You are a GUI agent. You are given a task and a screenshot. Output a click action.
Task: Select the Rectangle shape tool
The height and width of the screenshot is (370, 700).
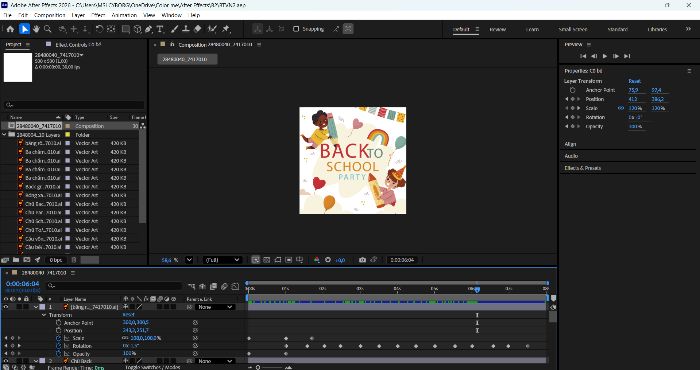[x=126, y=29]
